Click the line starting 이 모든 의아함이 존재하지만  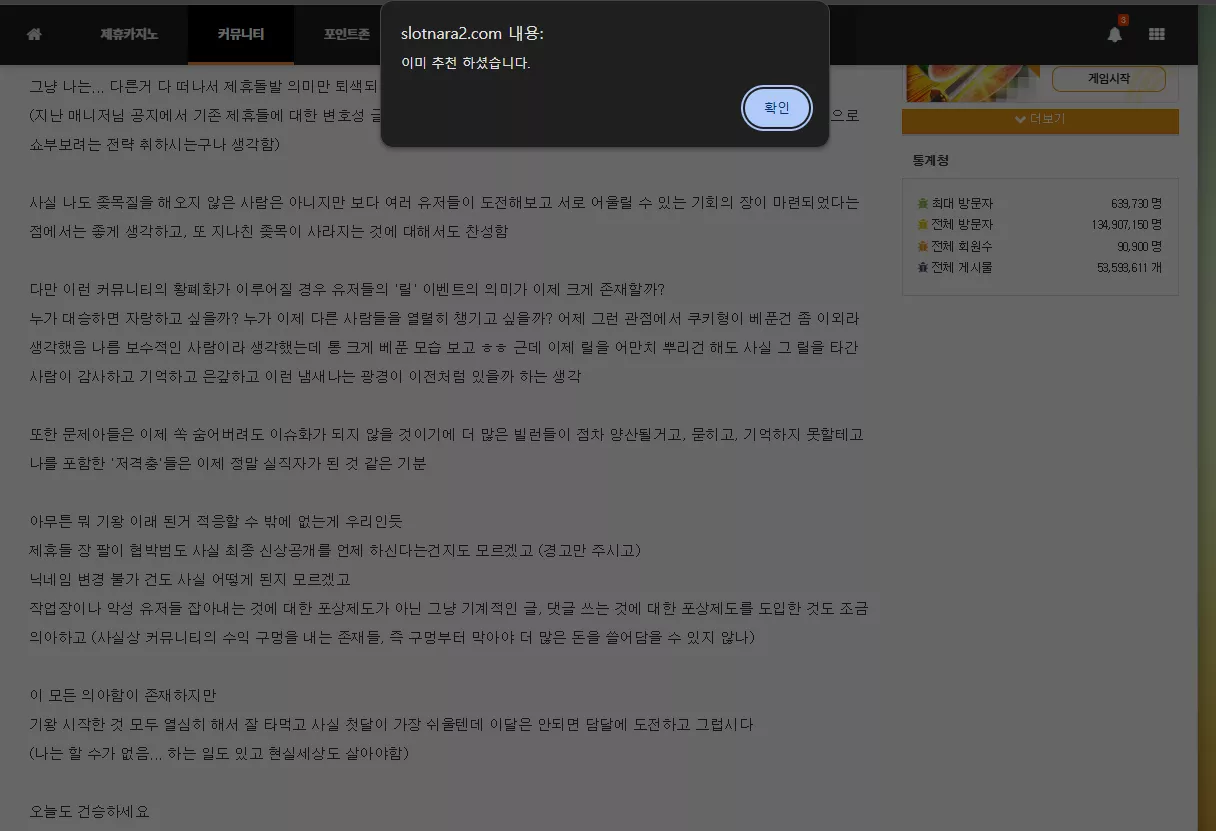coord(123,695)
